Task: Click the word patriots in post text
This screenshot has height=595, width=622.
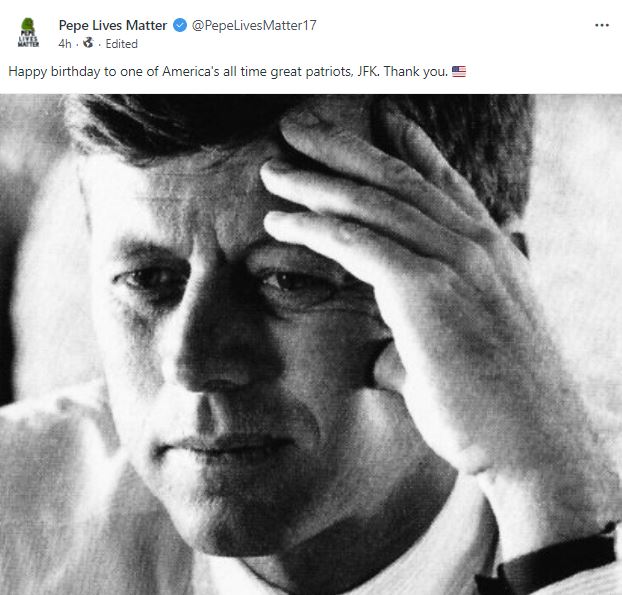Action: tap(325, 72)
